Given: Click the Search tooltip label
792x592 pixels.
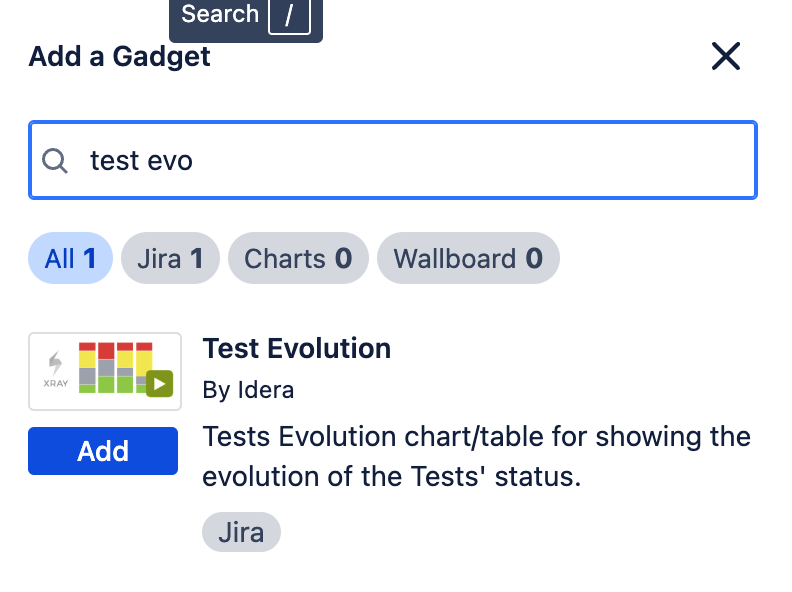Looking at the screenshot, I should pos(220,14).
